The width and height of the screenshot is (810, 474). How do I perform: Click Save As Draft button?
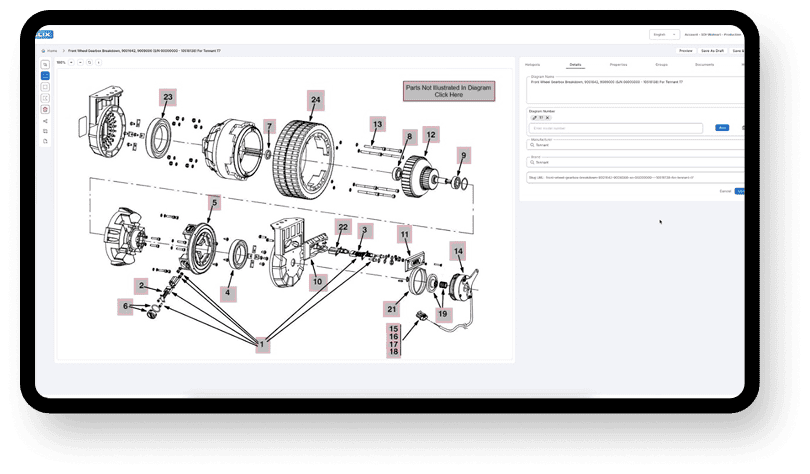pos(712,51)
